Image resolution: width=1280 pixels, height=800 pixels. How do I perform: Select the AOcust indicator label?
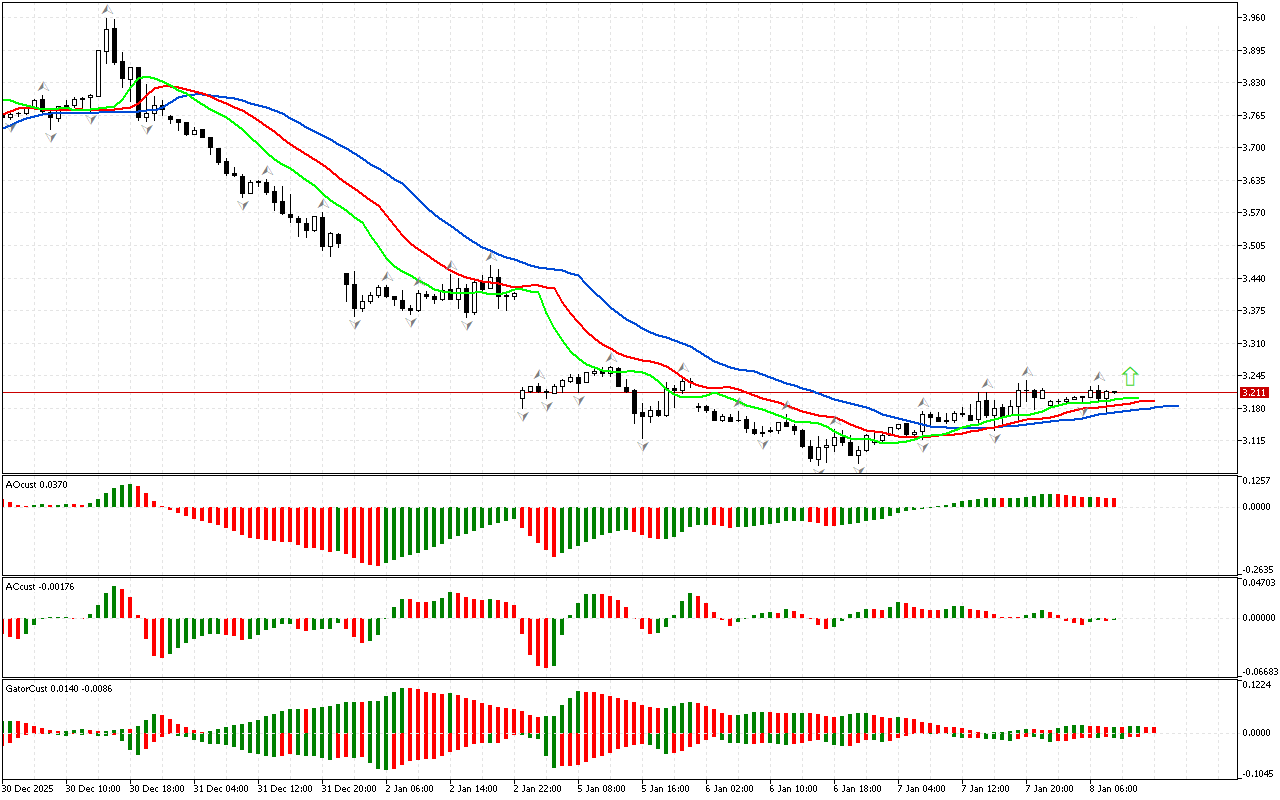tap(36, 484)
